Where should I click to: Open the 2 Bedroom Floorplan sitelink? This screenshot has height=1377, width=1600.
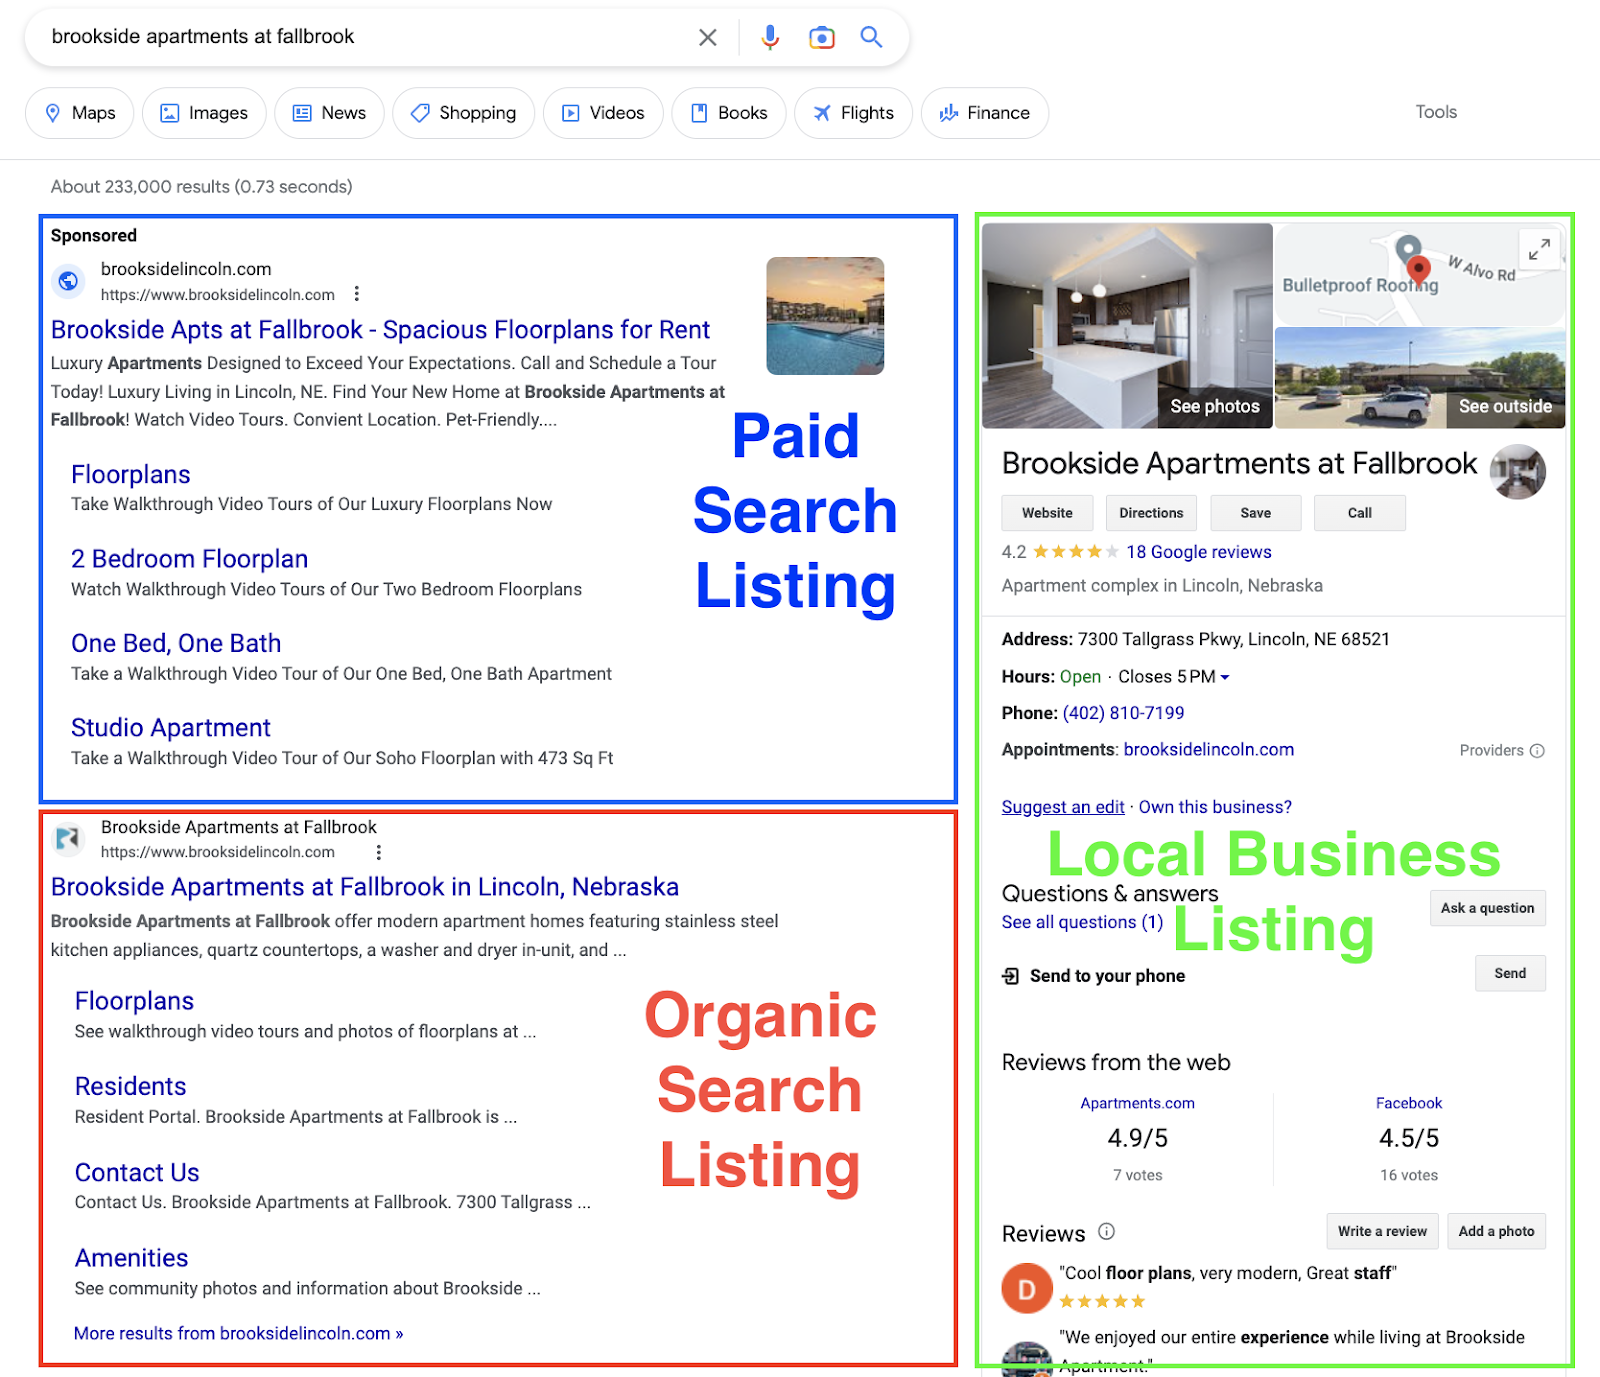pyautogui.click(x=189, y=559)
